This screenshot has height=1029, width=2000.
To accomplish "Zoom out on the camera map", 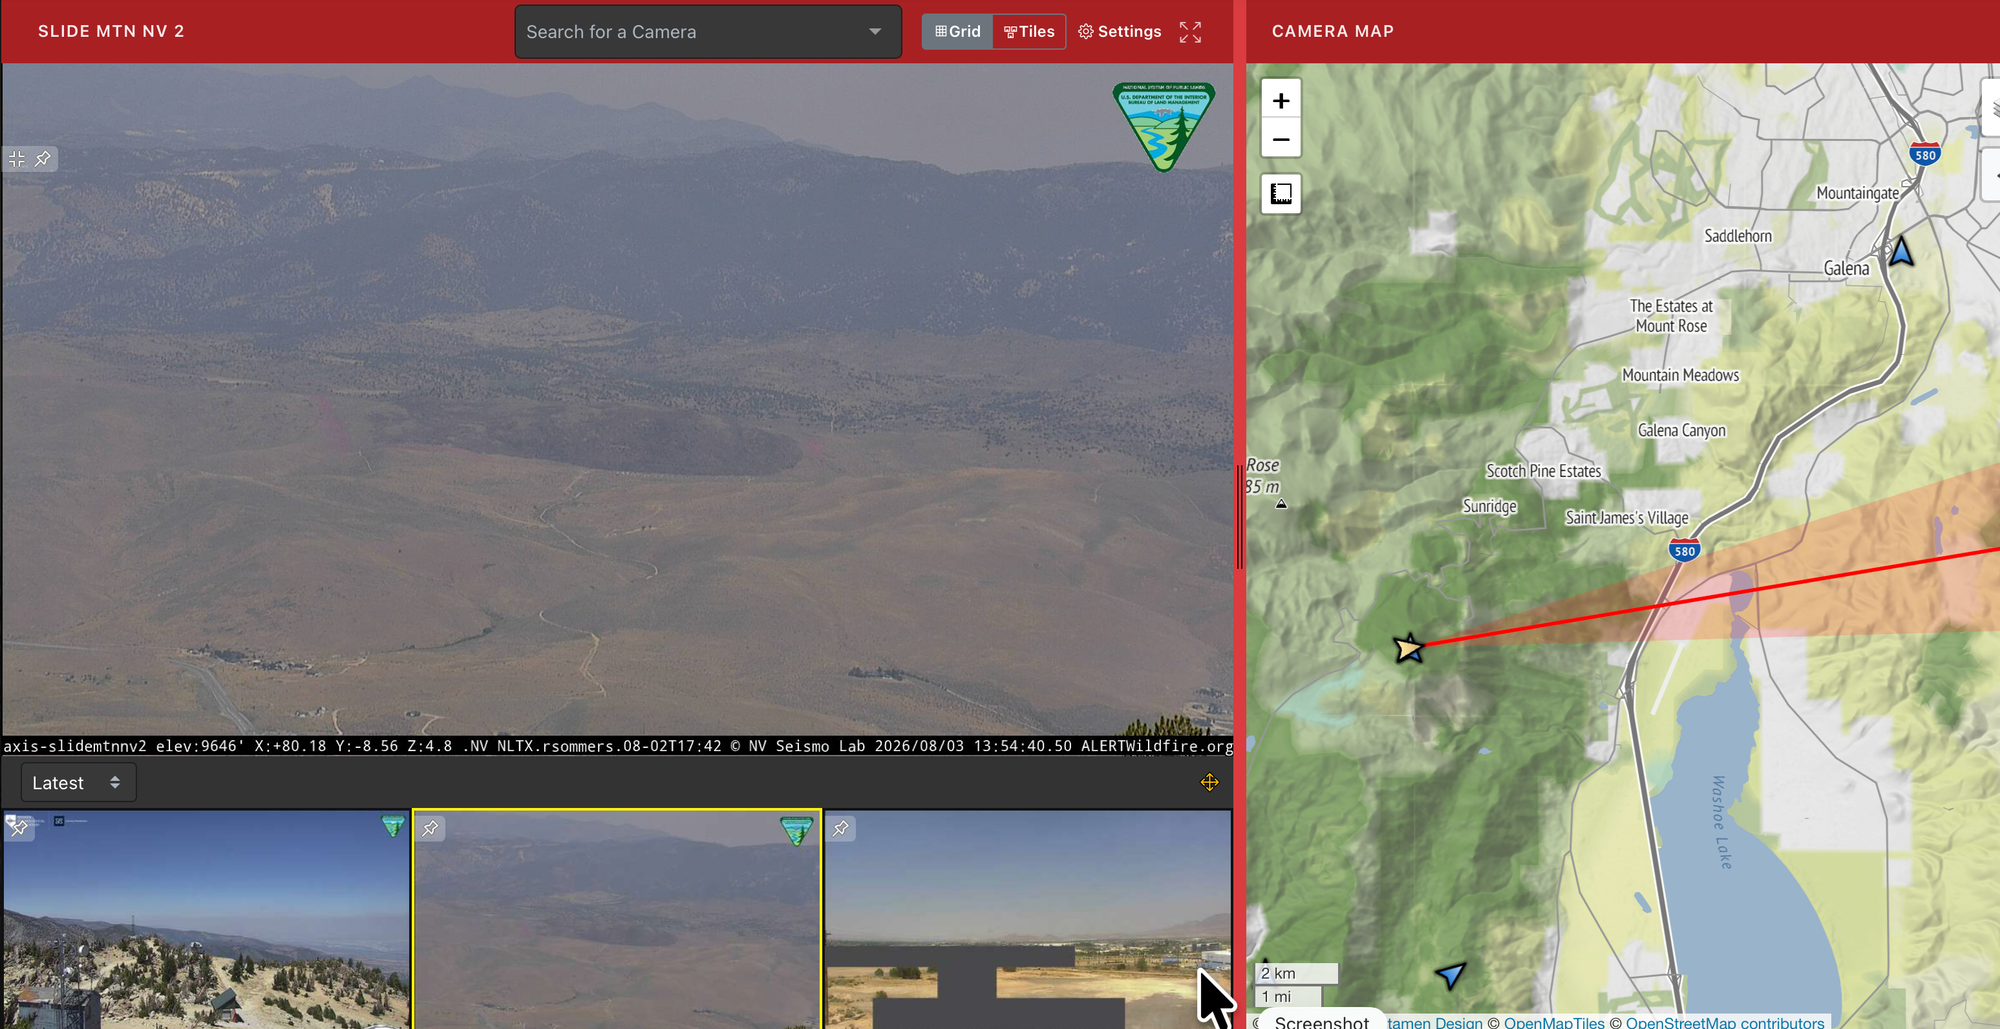I will (x=1281, y=139).
